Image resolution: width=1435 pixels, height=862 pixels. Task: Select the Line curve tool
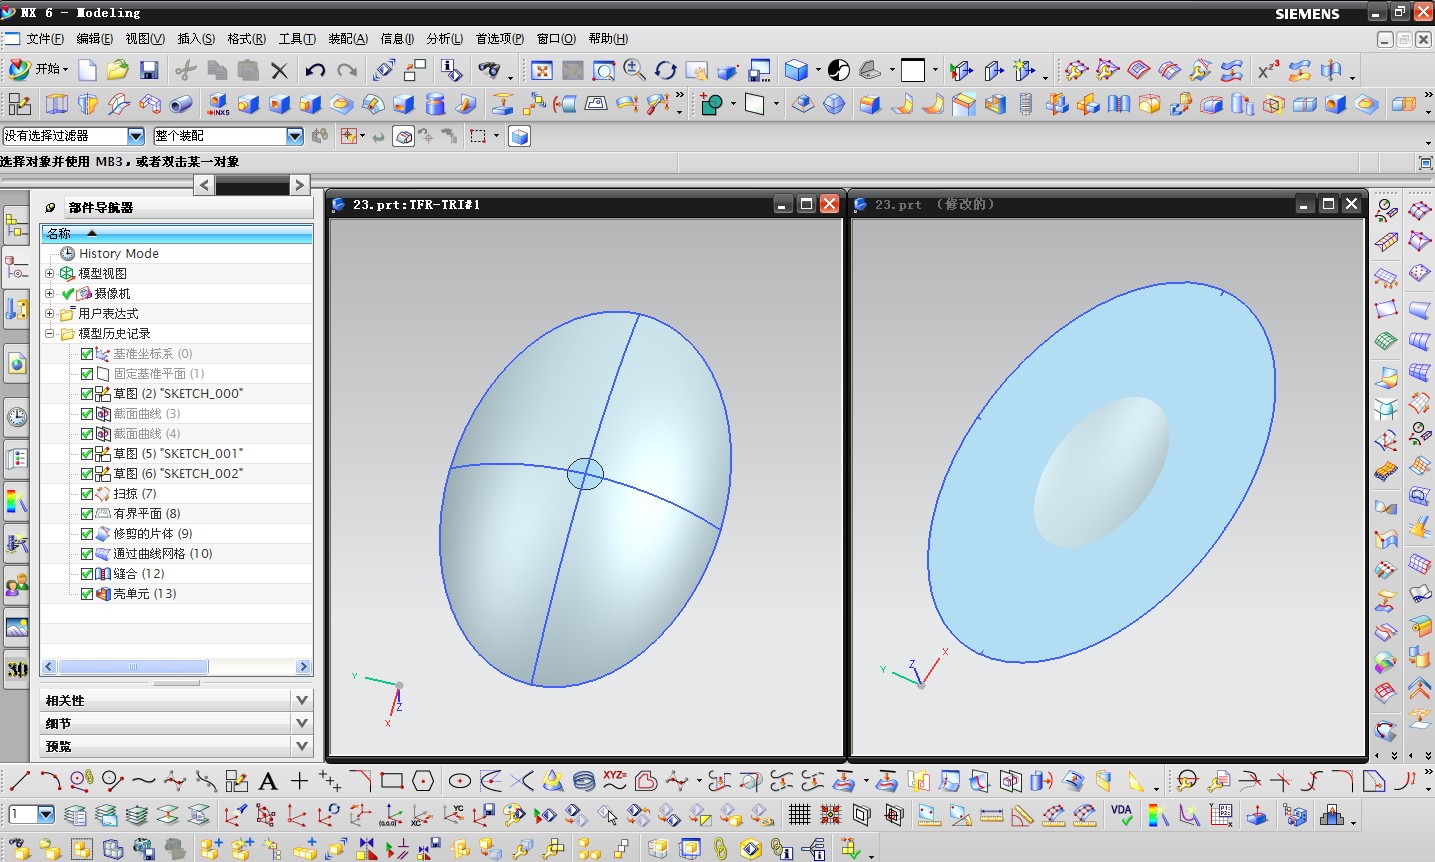[19, 780]
